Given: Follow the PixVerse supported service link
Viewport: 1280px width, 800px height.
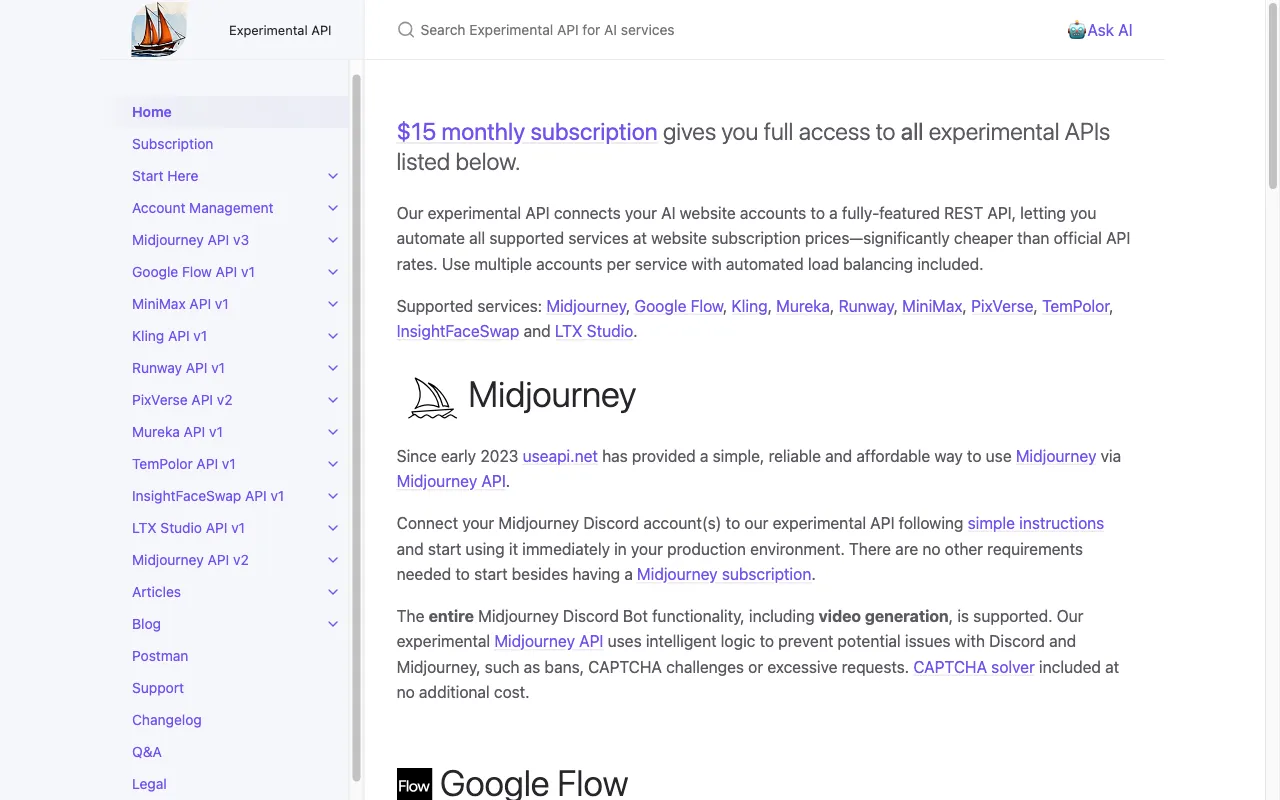Looking at the screenshot, I should (1002, 306).
